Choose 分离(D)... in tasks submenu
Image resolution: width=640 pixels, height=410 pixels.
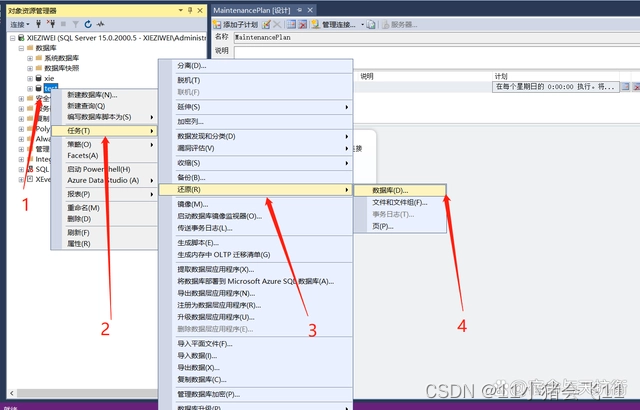coord(256,66)
